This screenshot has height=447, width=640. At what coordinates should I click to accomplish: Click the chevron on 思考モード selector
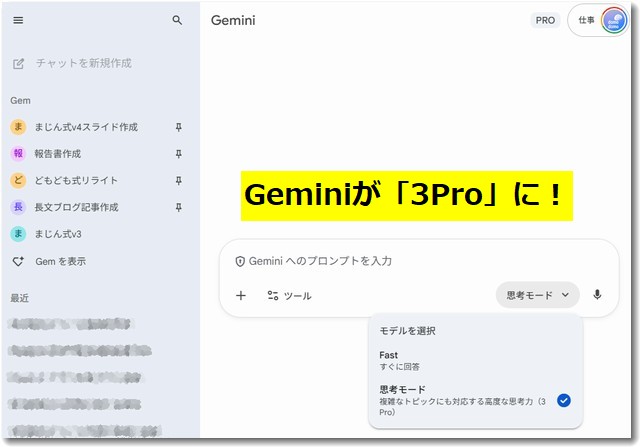point(565,295)
